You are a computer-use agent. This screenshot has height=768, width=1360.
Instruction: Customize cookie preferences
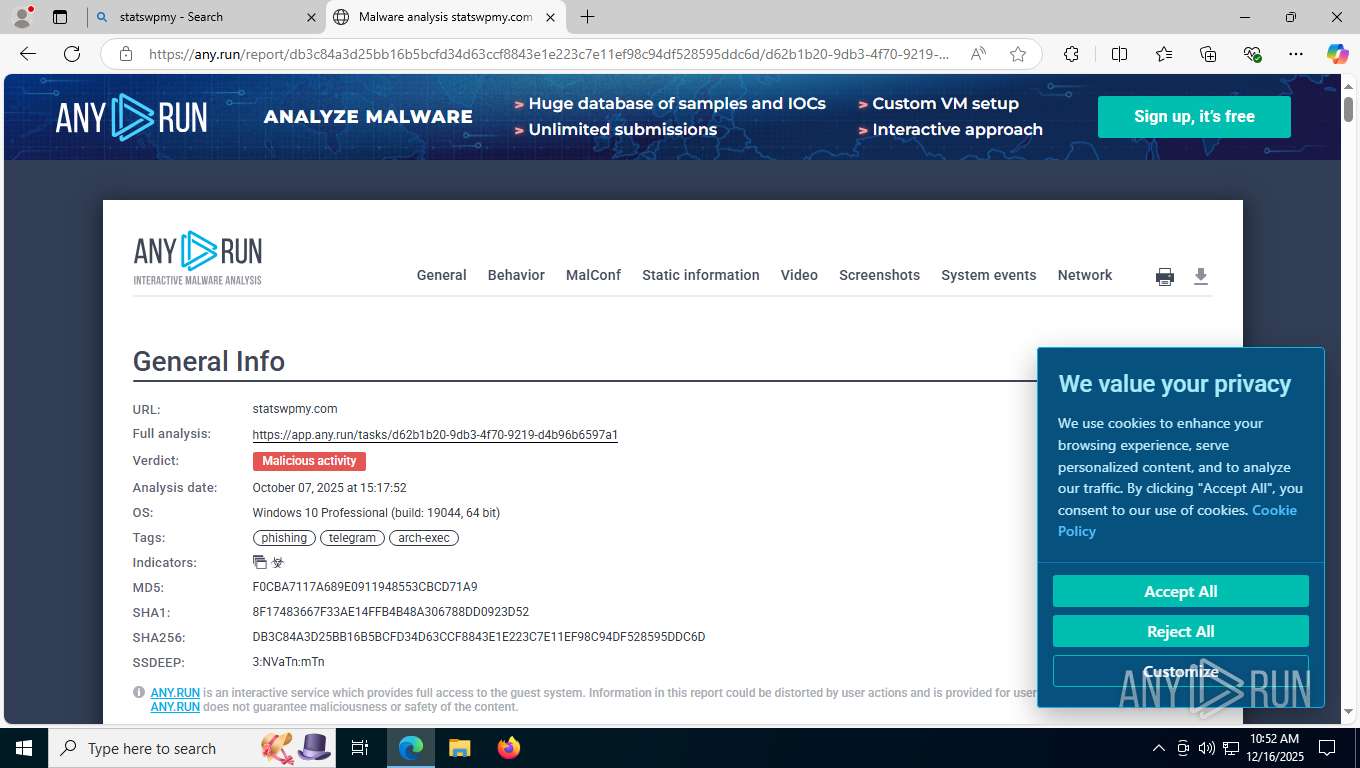point(1180,671)
